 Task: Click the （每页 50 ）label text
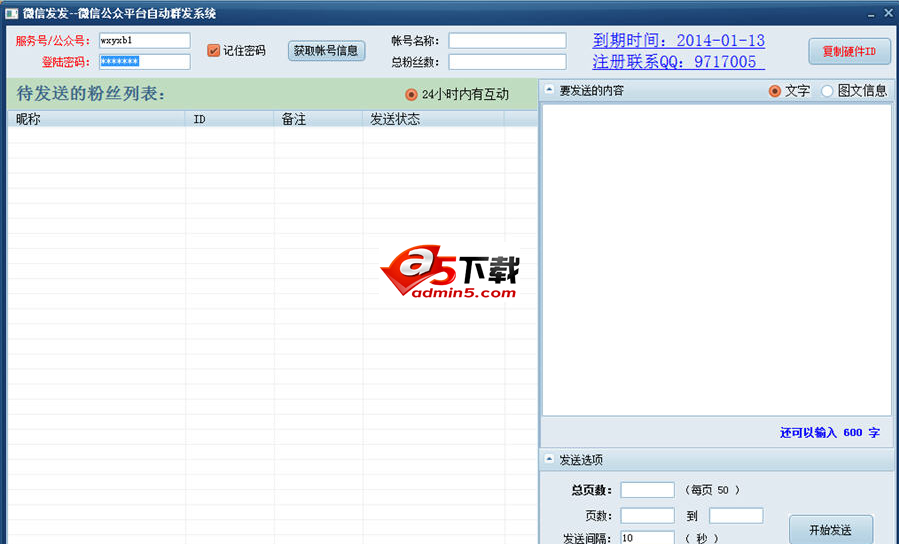point(712,490)
